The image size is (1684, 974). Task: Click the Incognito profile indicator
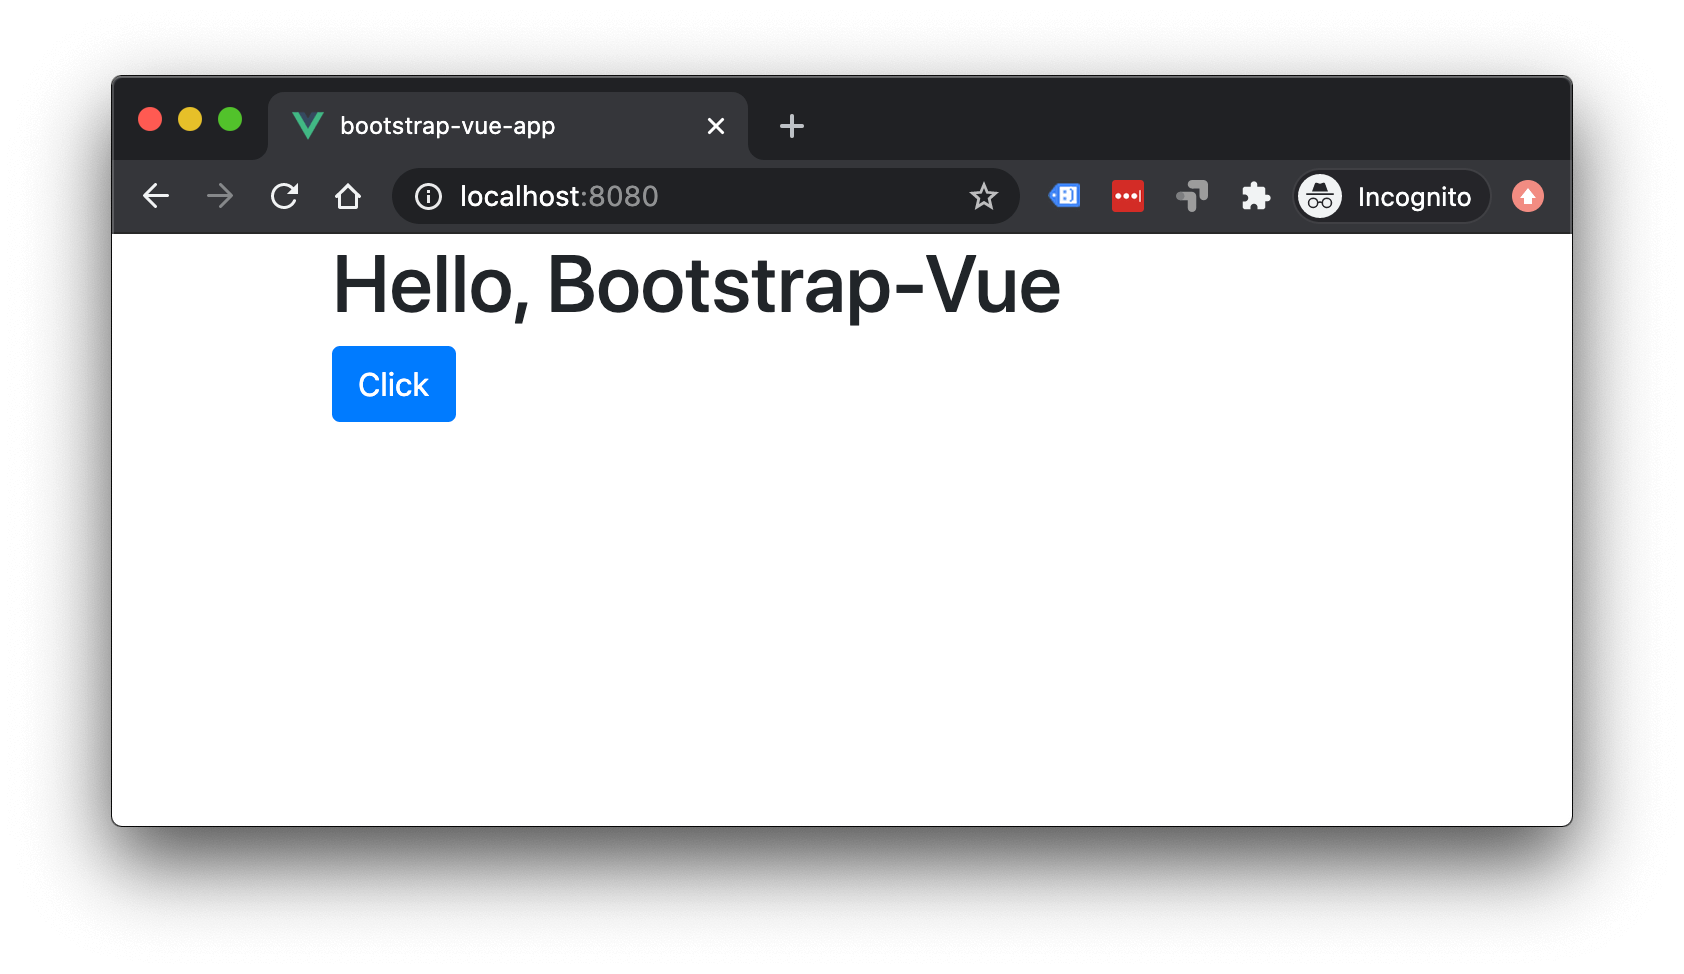[1392, 196]
